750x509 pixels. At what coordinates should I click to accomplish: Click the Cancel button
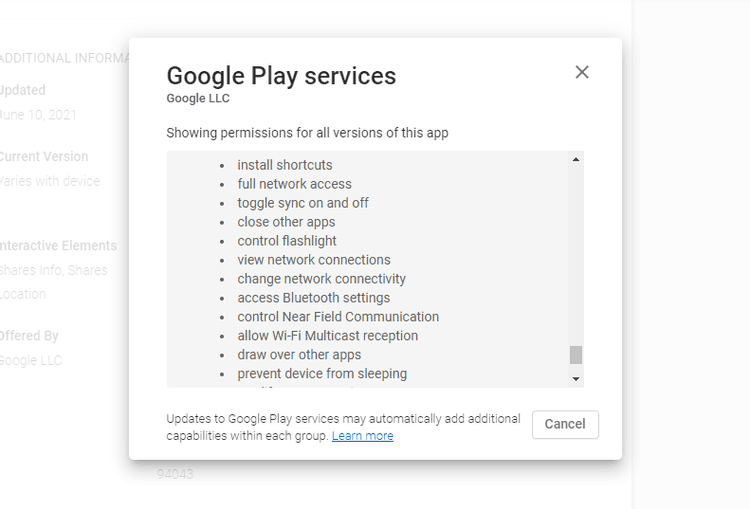[x=565, y=424]
